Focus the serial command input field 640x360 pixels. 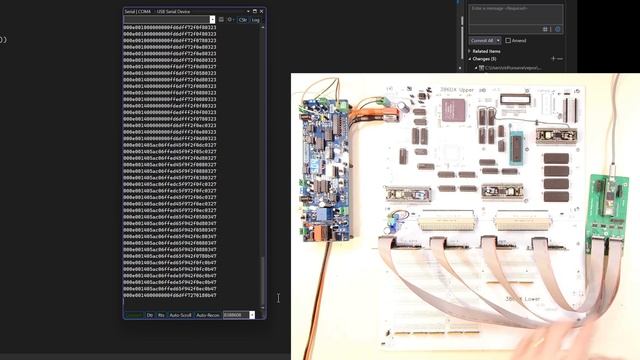click(167, 20)
